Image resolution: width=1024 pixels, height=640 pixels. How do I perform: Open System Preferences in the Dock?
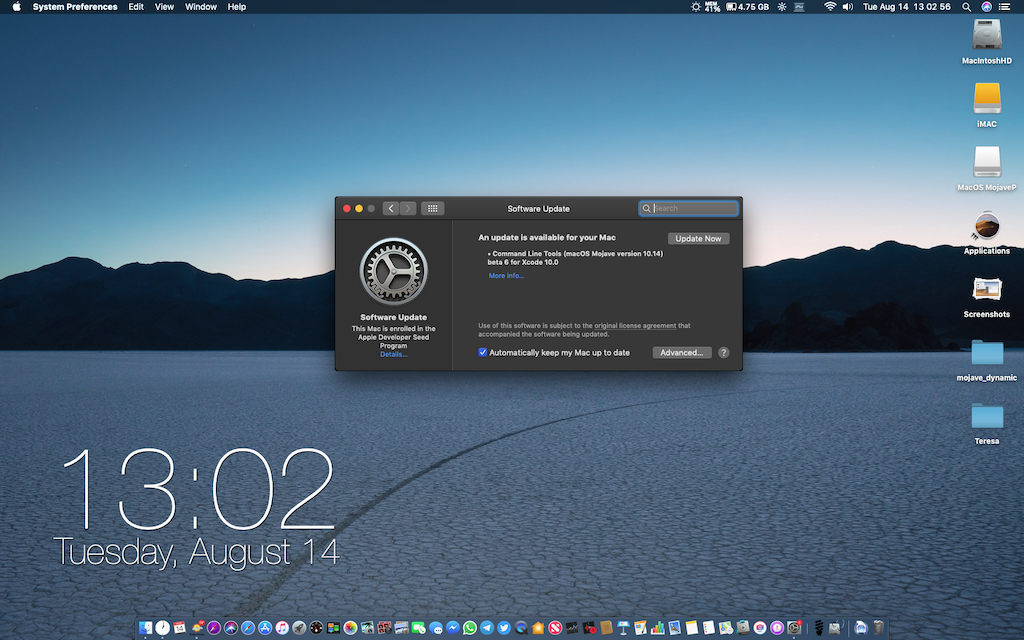point(794,628)
